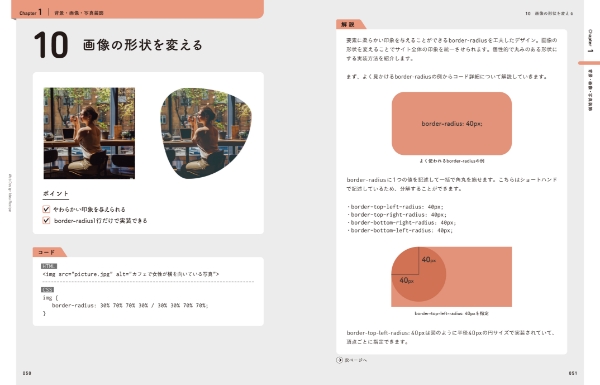Viewport: 600px width, 385px height.
Task: Click the Chapter 1 header label at top left
Action: coord(31,13)
